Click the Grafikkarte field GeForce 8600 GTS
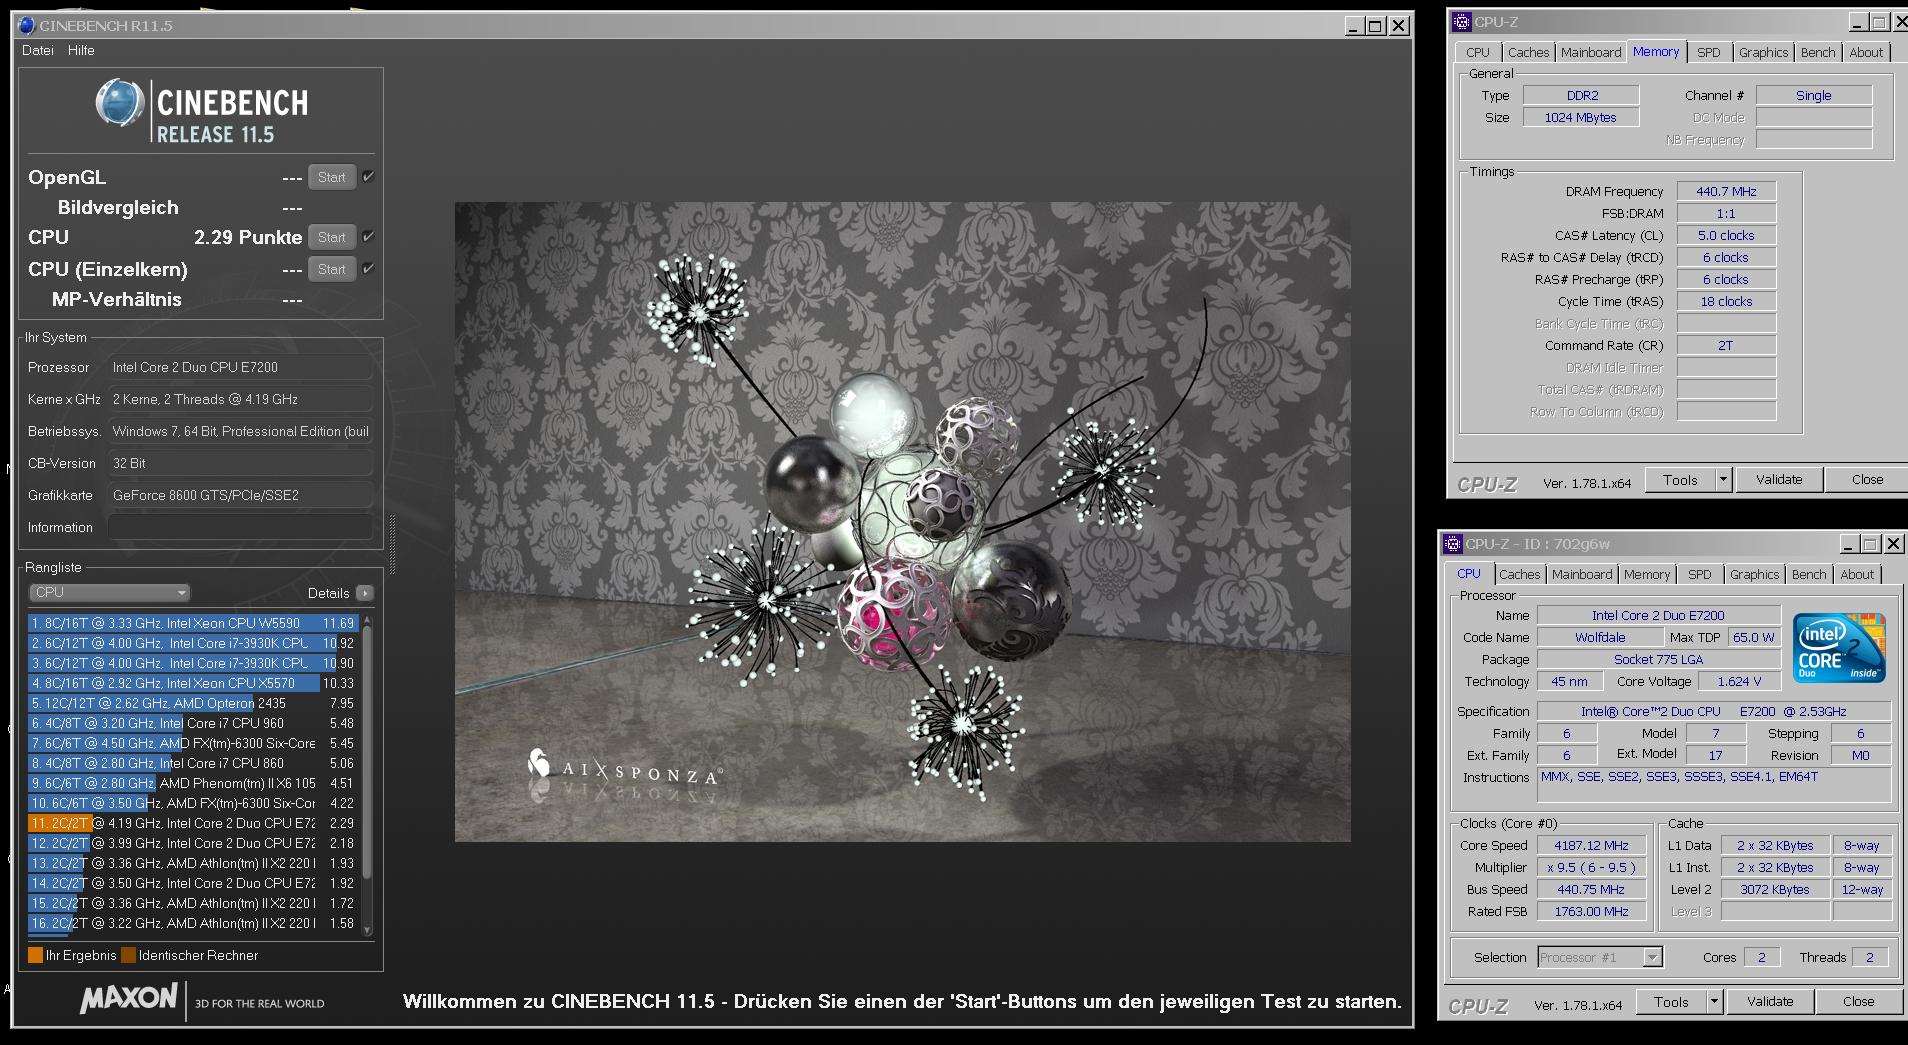This screenshot has height=1045, width=1908. [x=240, y=495]
